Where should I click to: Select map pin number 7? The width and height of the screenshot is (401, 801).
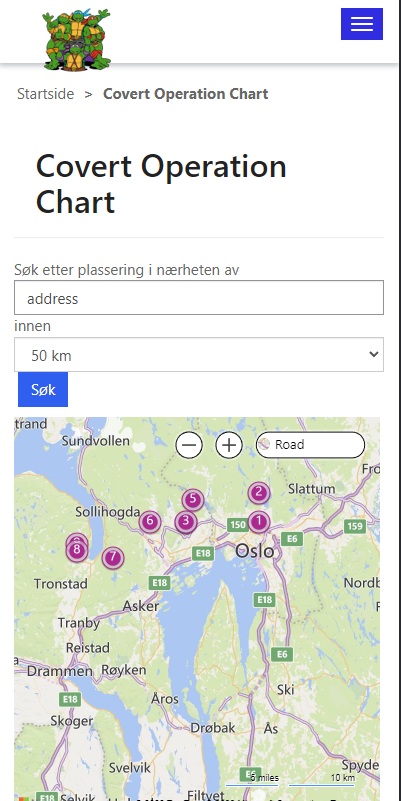[113, 557]
